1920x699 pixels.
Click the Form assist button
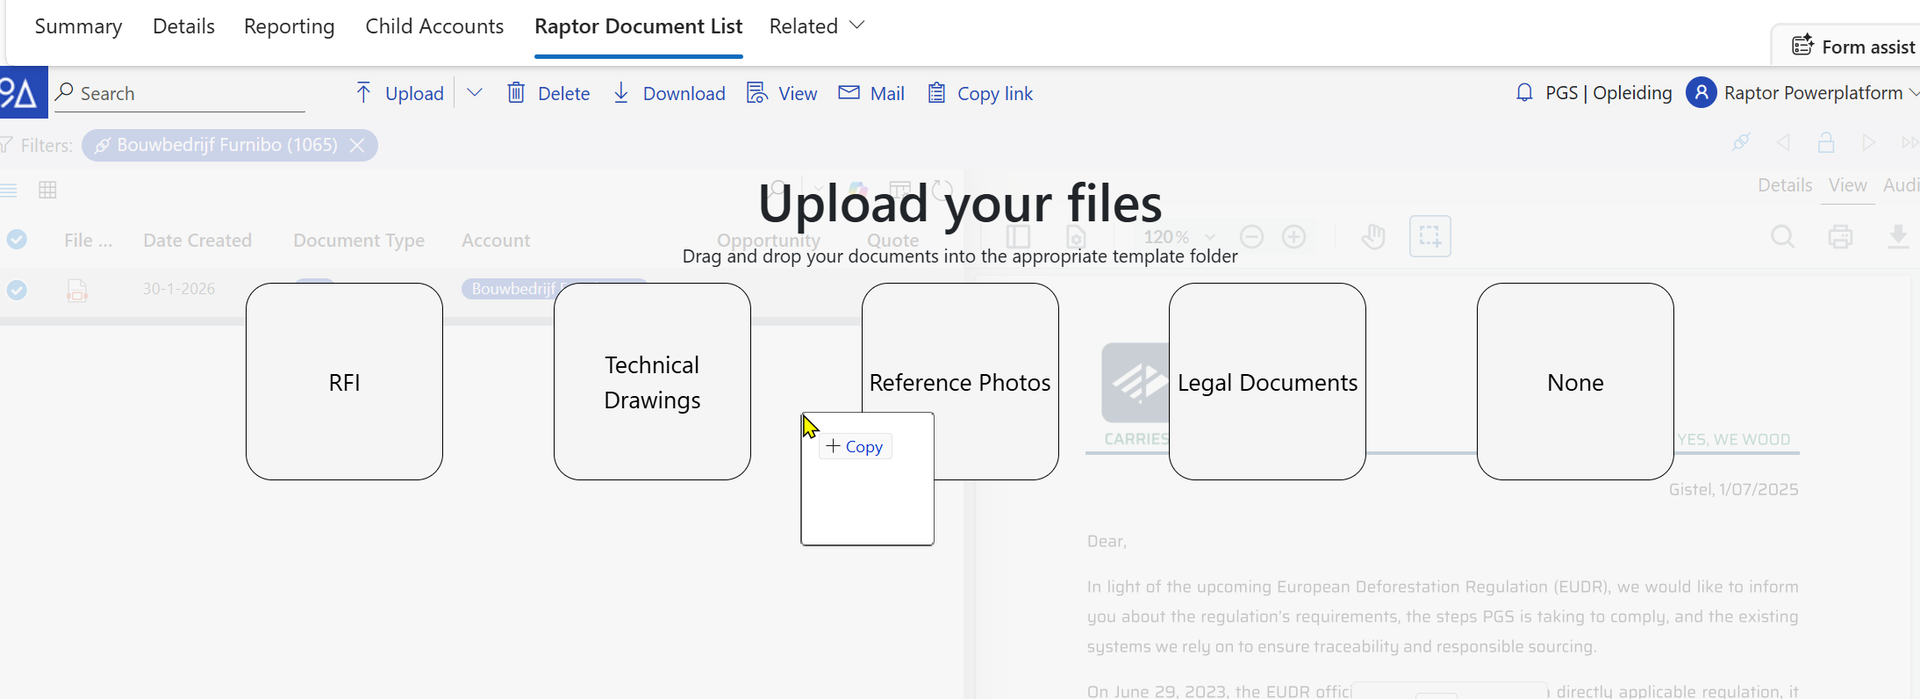click(1853, 47)
